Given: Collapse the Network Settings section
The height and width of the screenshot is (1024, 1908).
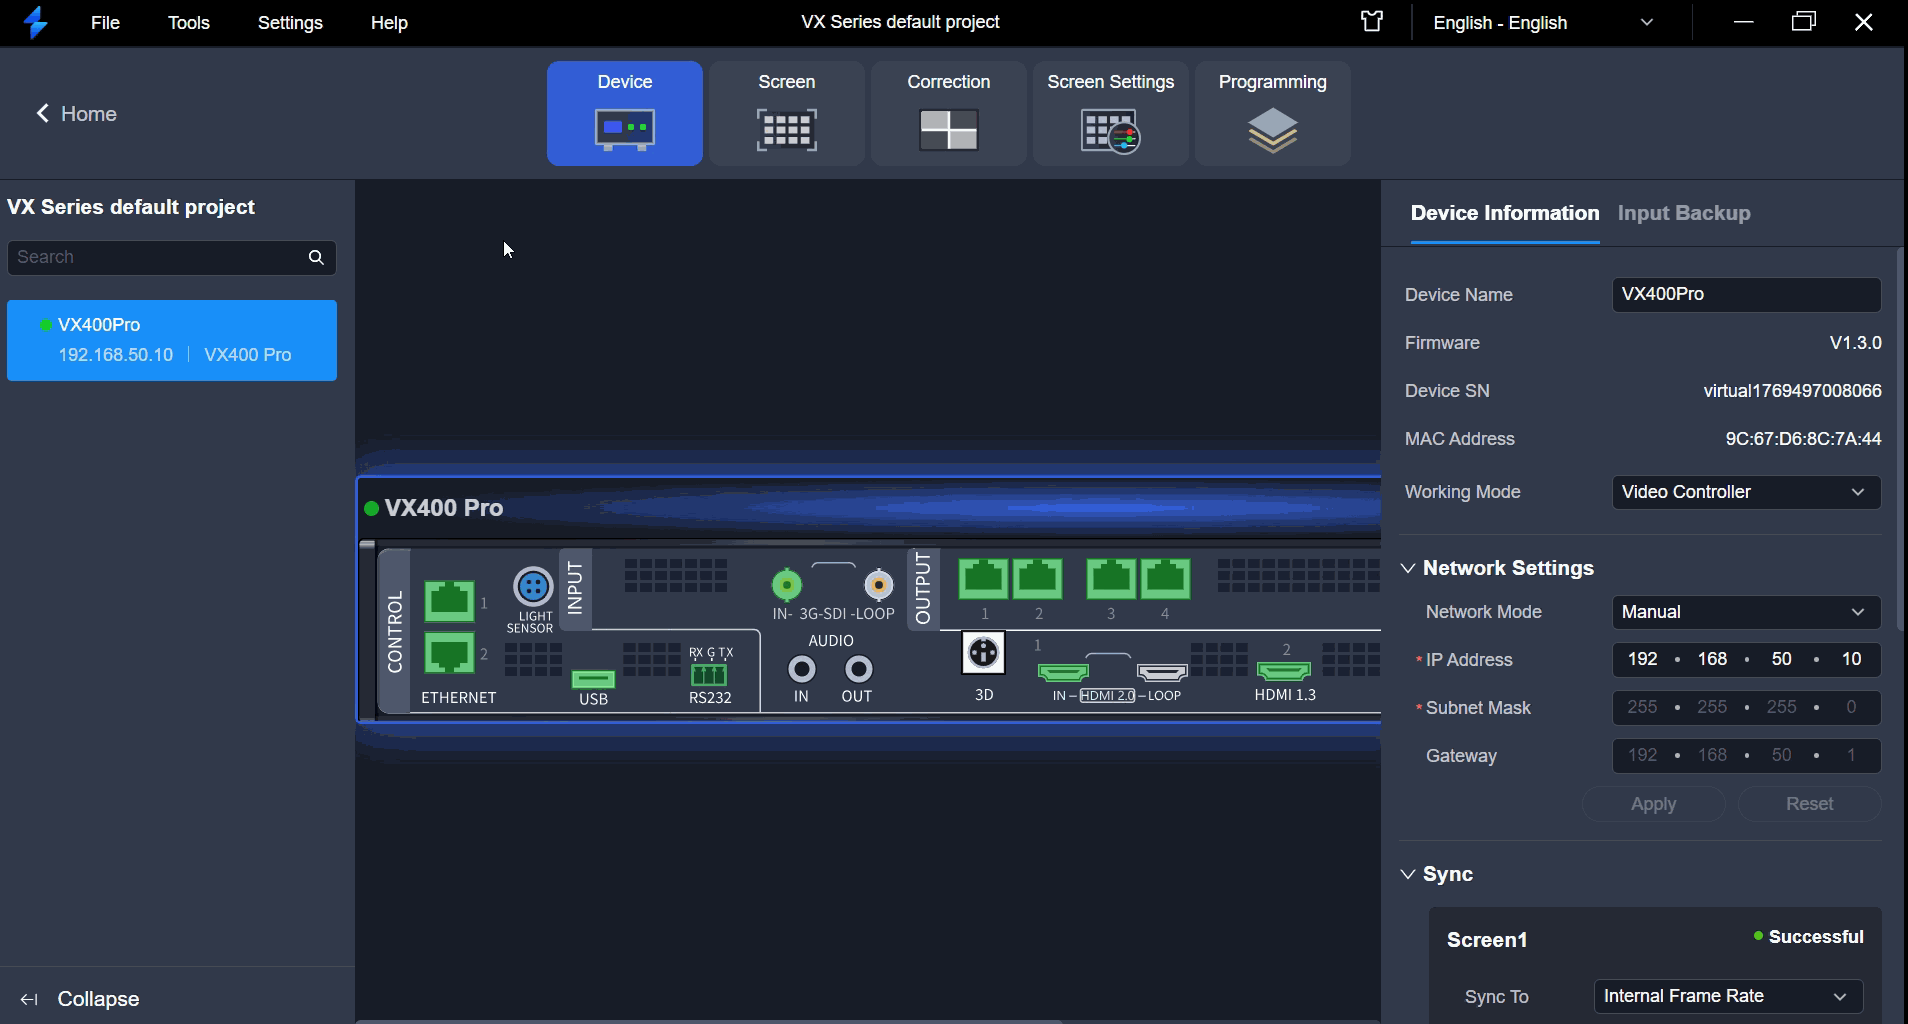Looking at the screenshot, I should [1408, 568].
